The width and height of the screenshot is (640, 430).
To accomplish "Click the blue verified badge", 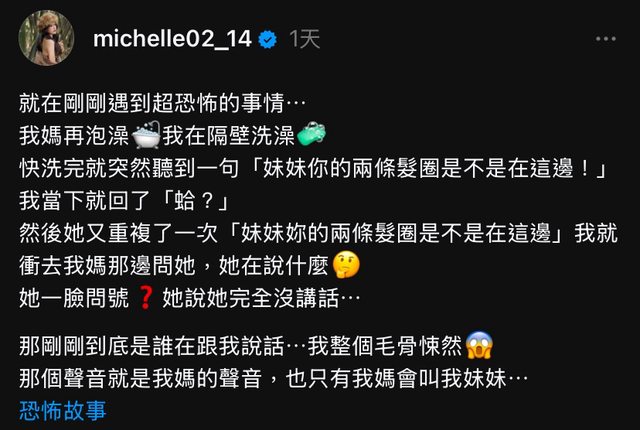I will click(268, 40).
